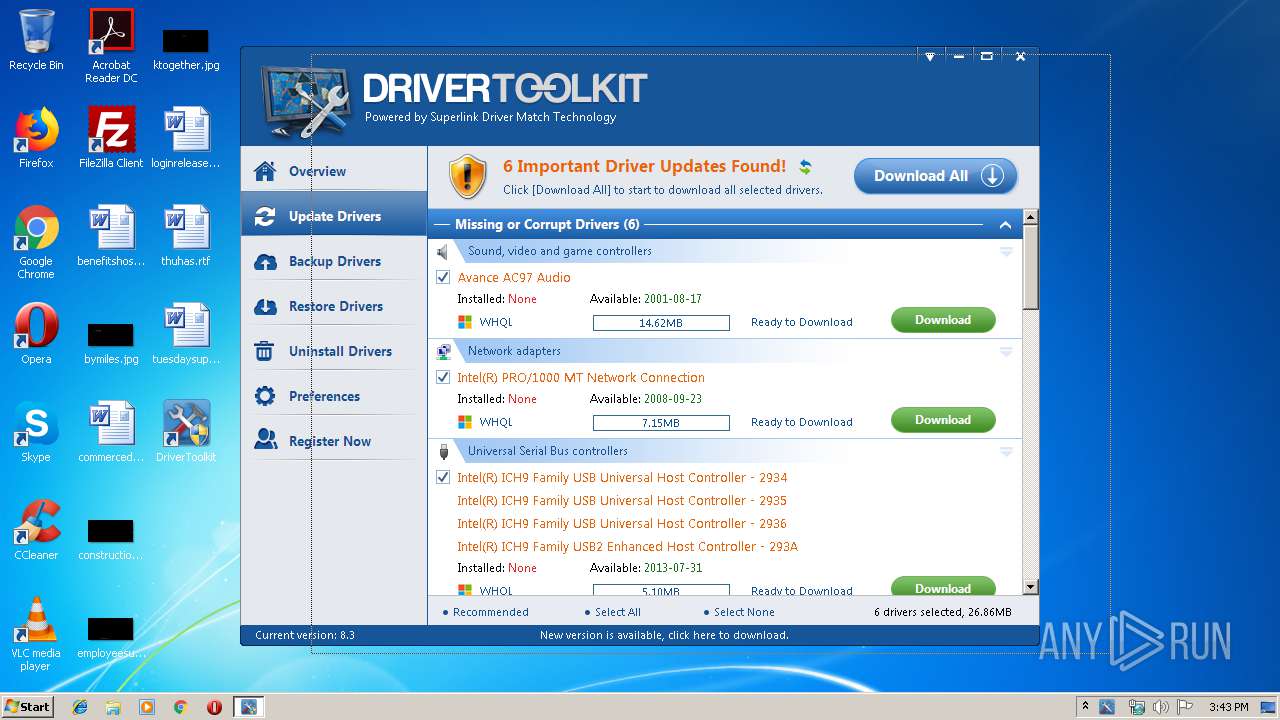The image size is (1280, 720).
Task: Open dropdown arrow for Sound, video and game controllers
Action: (1006, 251)
